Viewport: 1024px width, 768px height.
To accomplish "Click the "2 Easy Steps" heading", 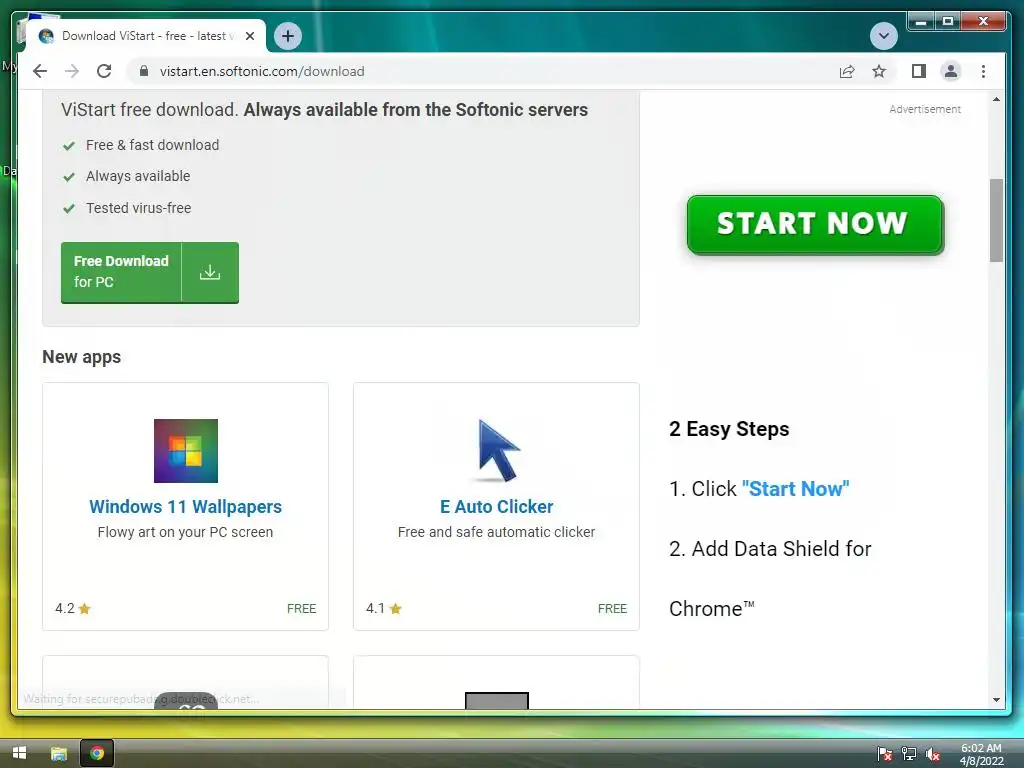I will (729, 428).
